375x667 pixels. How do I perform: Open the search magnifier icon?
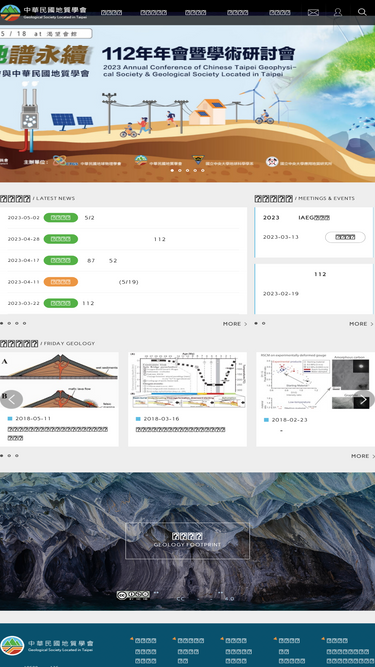point(362,12)
